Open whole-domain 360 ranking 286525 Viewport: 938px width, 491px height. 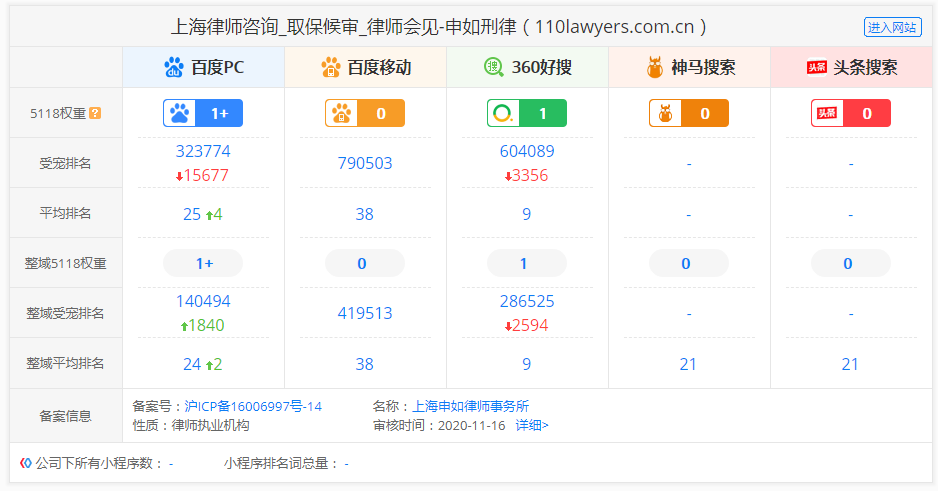click(527, 301)
